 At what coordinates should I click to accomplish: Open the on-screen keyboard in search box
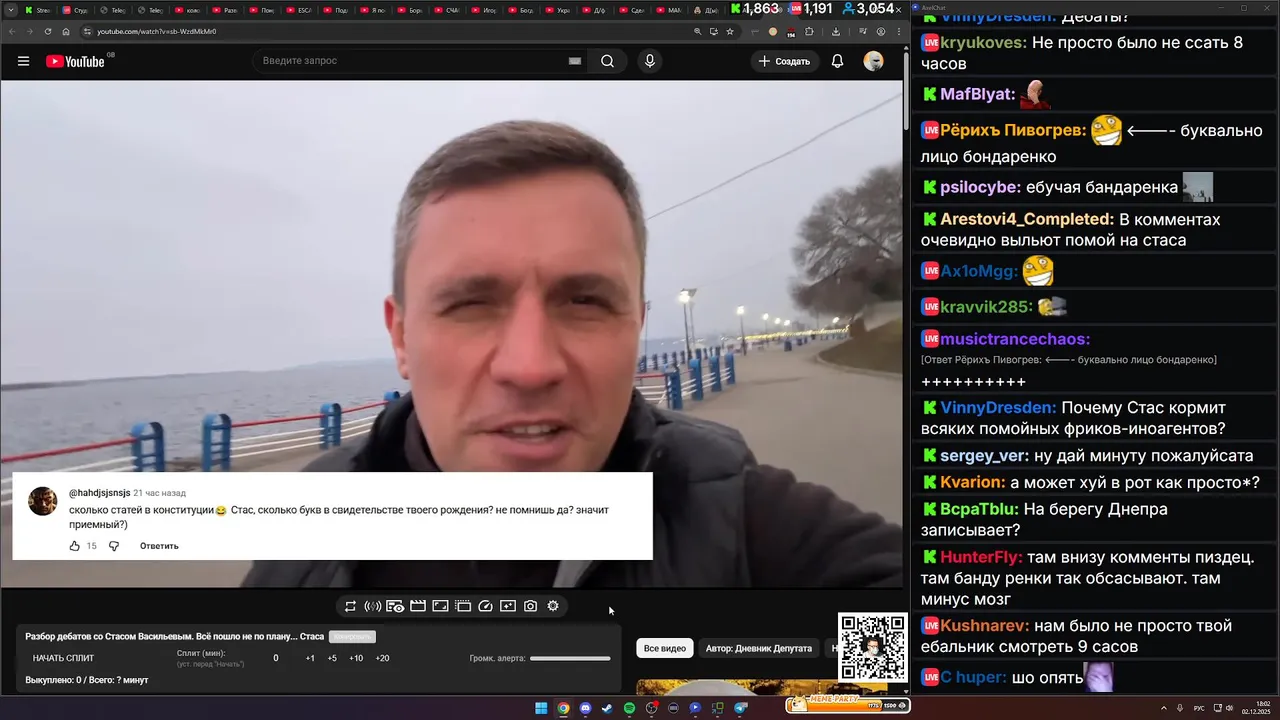click(575, 61)
